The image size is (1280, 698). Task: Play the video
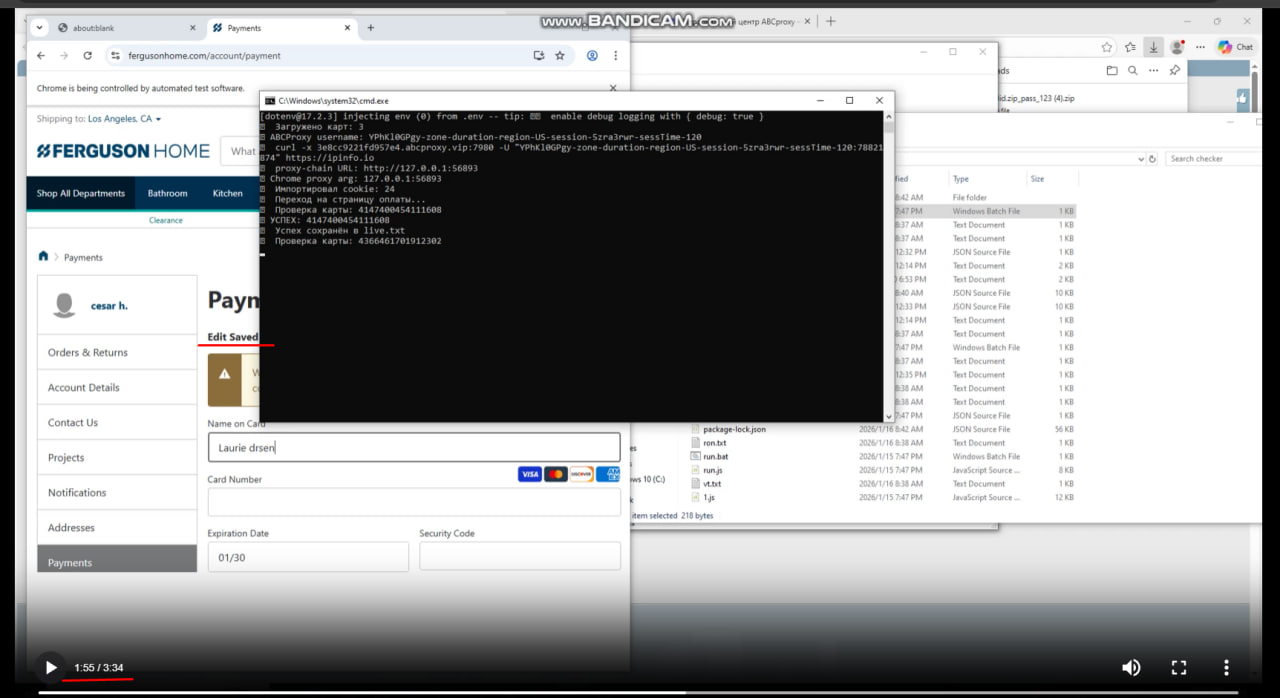pyautogui.click(x=50, y=667)
